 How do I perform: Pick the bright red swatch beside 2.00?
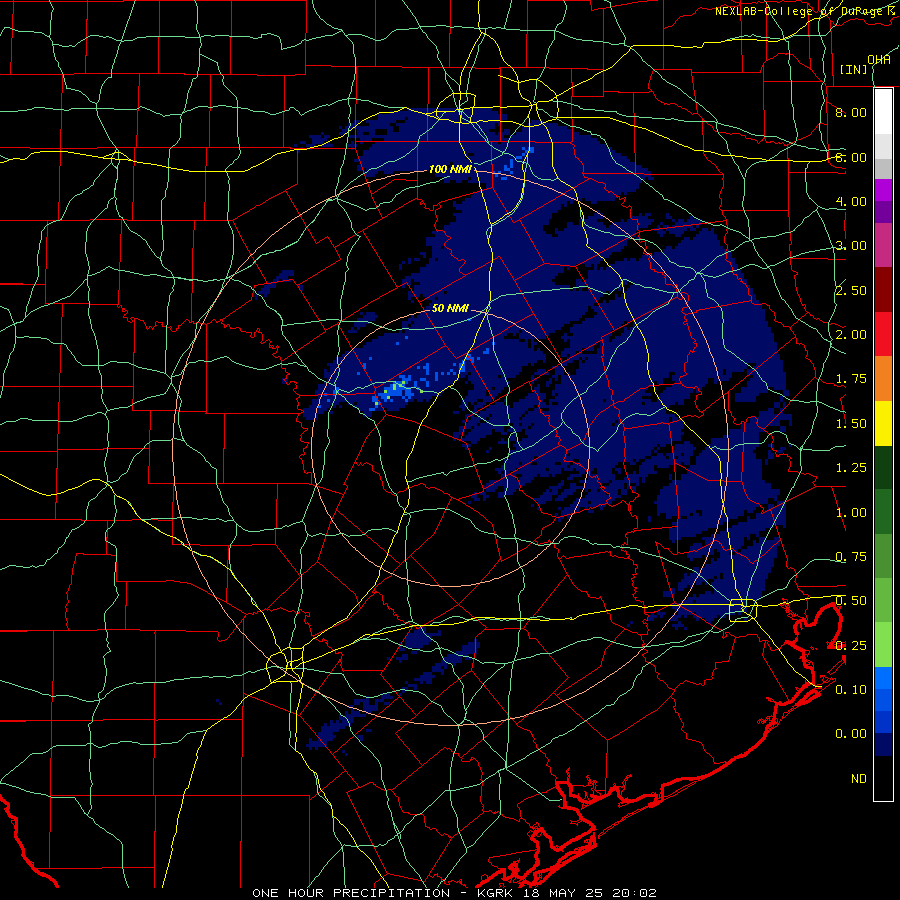883,335
